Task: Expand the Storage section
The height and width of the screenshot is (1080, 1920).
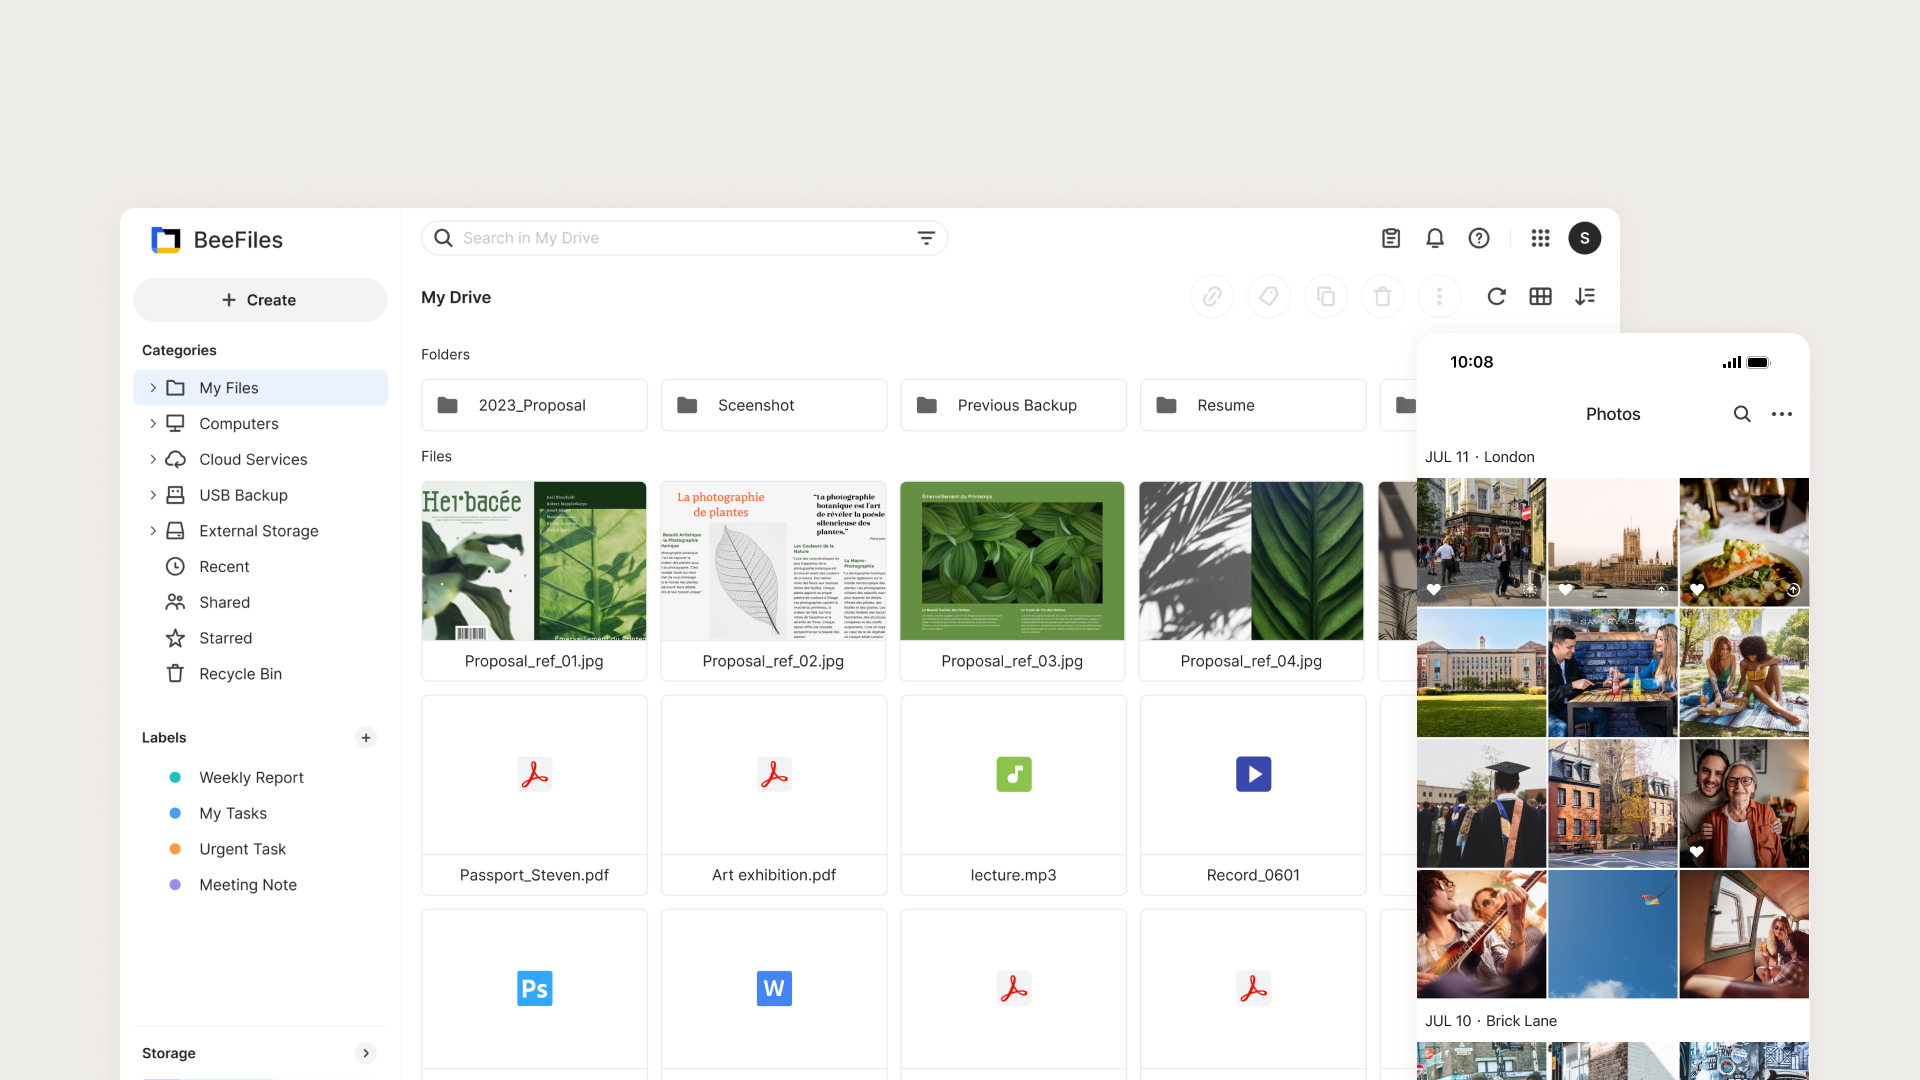Action: 366,1053
